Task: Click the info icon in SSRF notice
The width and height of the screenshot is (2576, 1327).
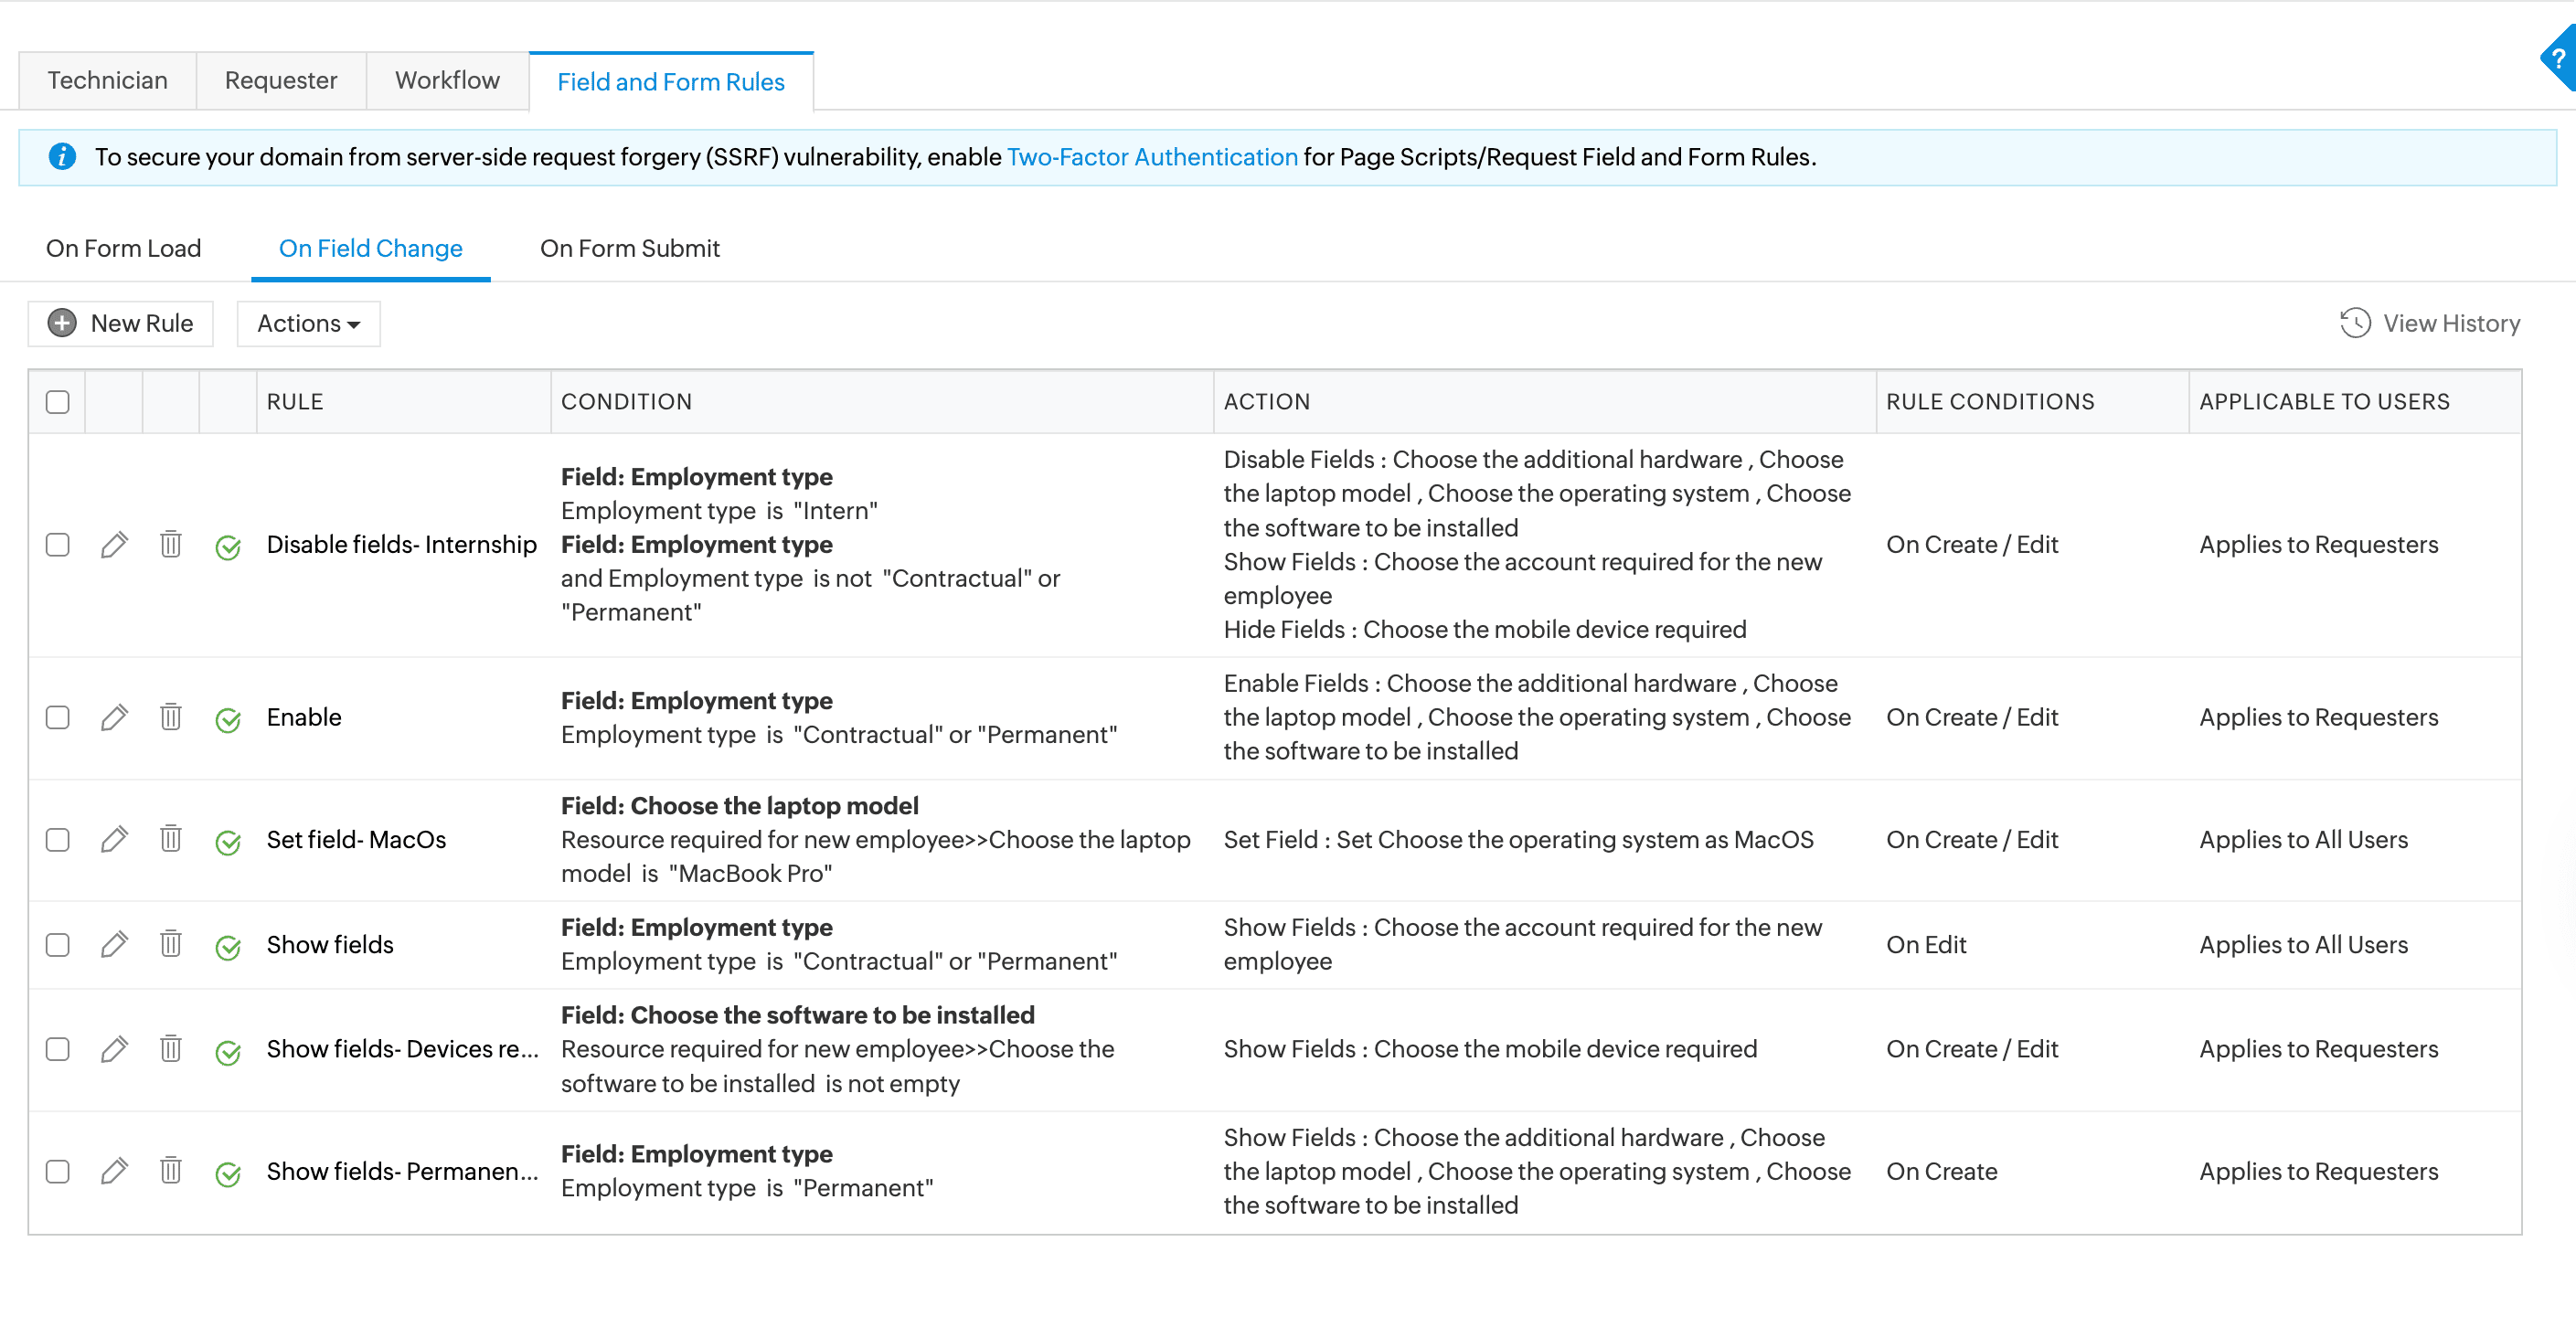Action: 62,157
